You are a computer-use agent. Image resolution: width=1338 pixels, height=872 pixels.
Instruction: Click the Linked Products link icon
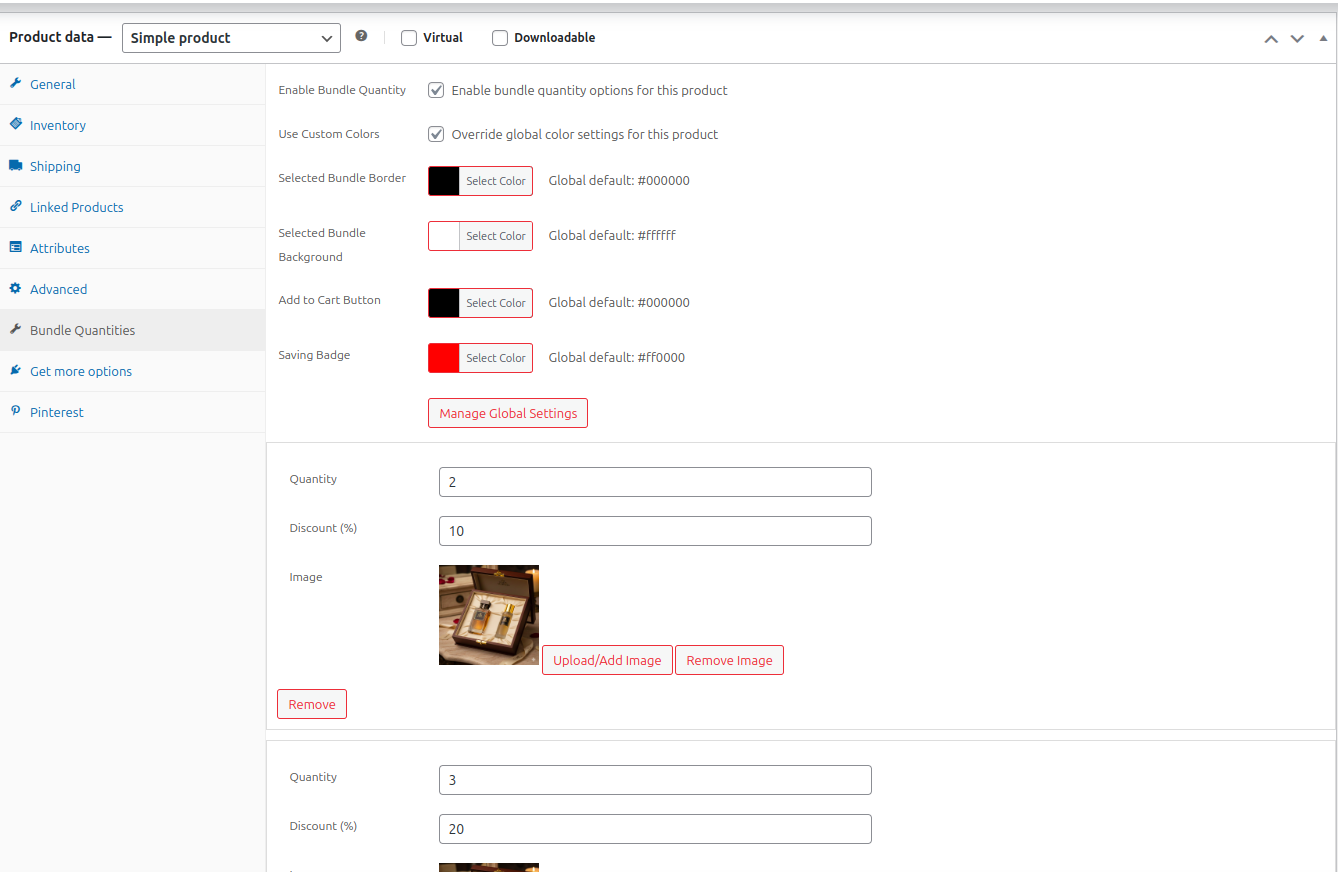click(15, 207)
